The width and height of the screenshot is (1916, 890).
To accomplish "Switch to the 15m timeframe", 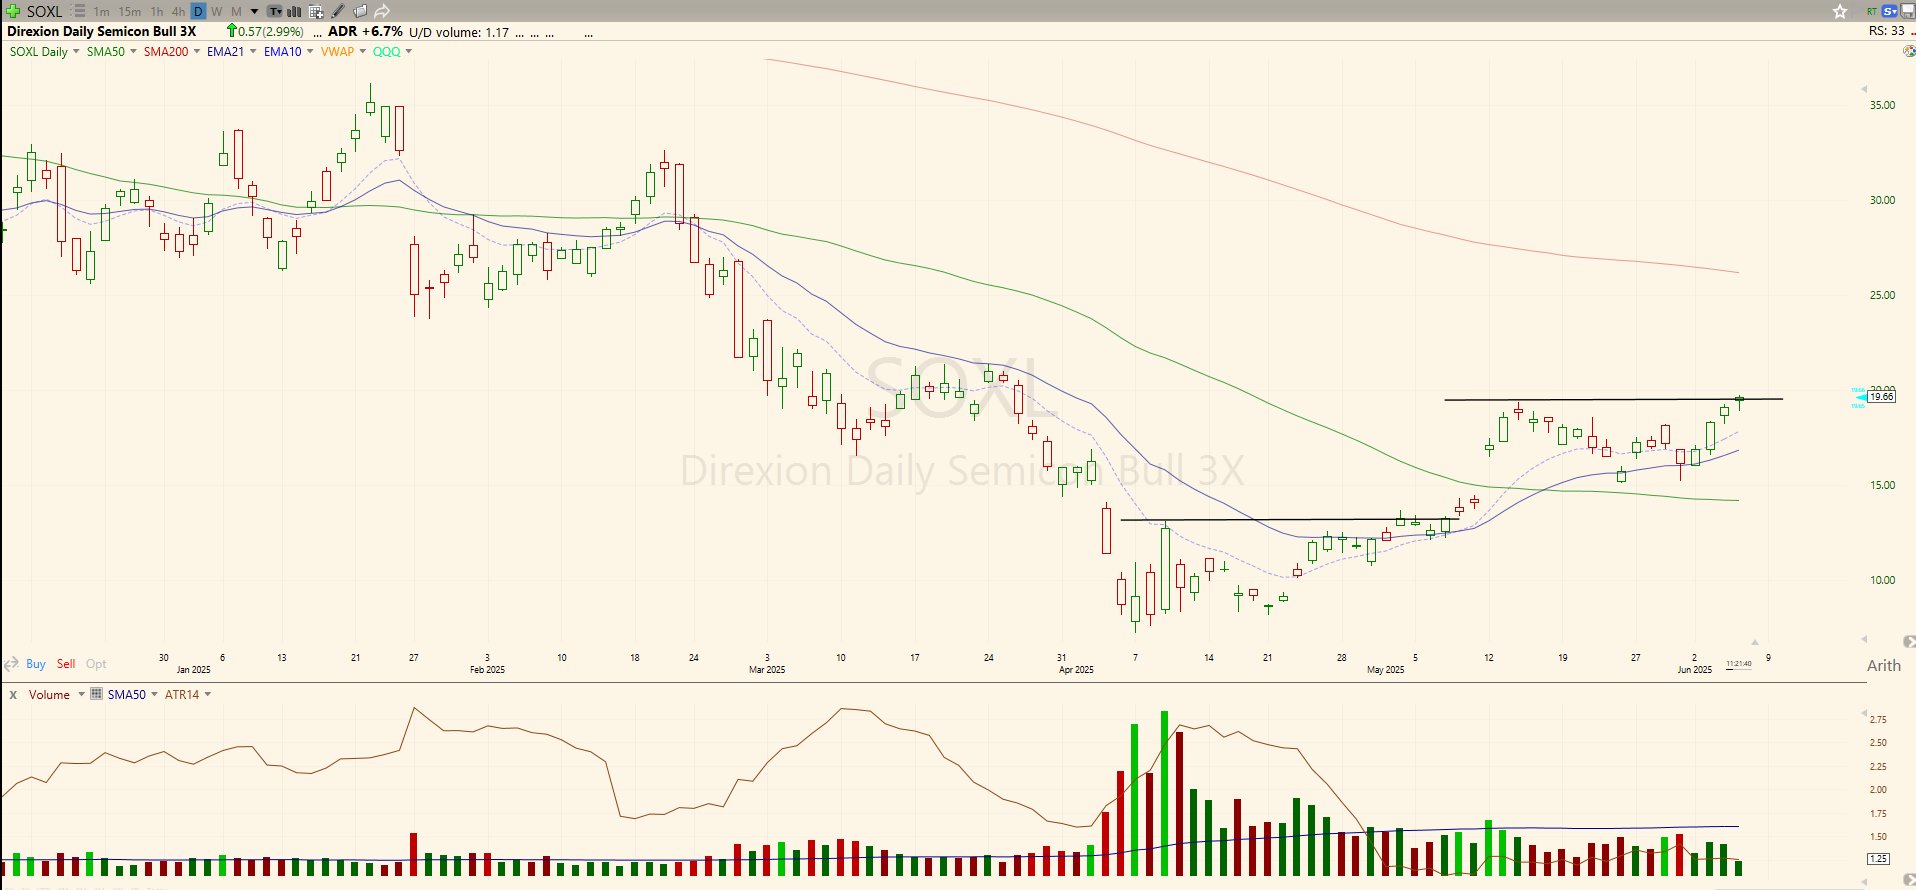I will coord(130,11).
